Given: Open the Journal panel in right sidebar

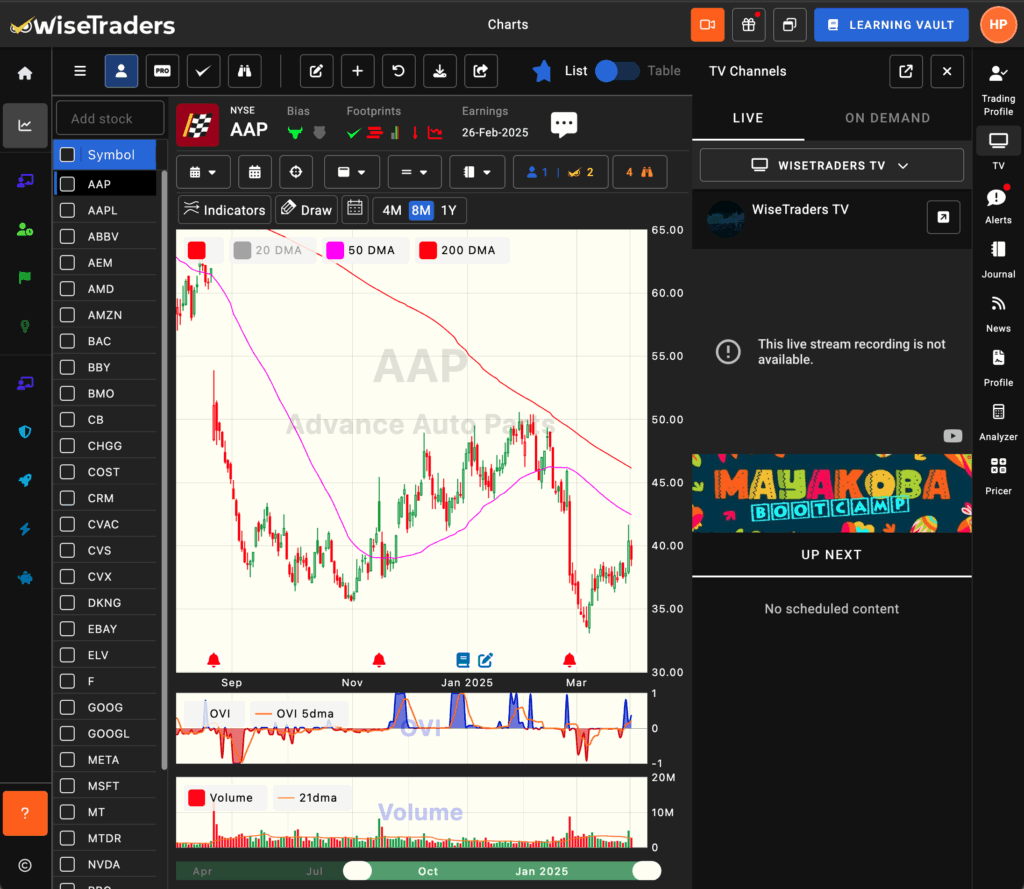Looking at the screenshot, I should click(998, 258).
